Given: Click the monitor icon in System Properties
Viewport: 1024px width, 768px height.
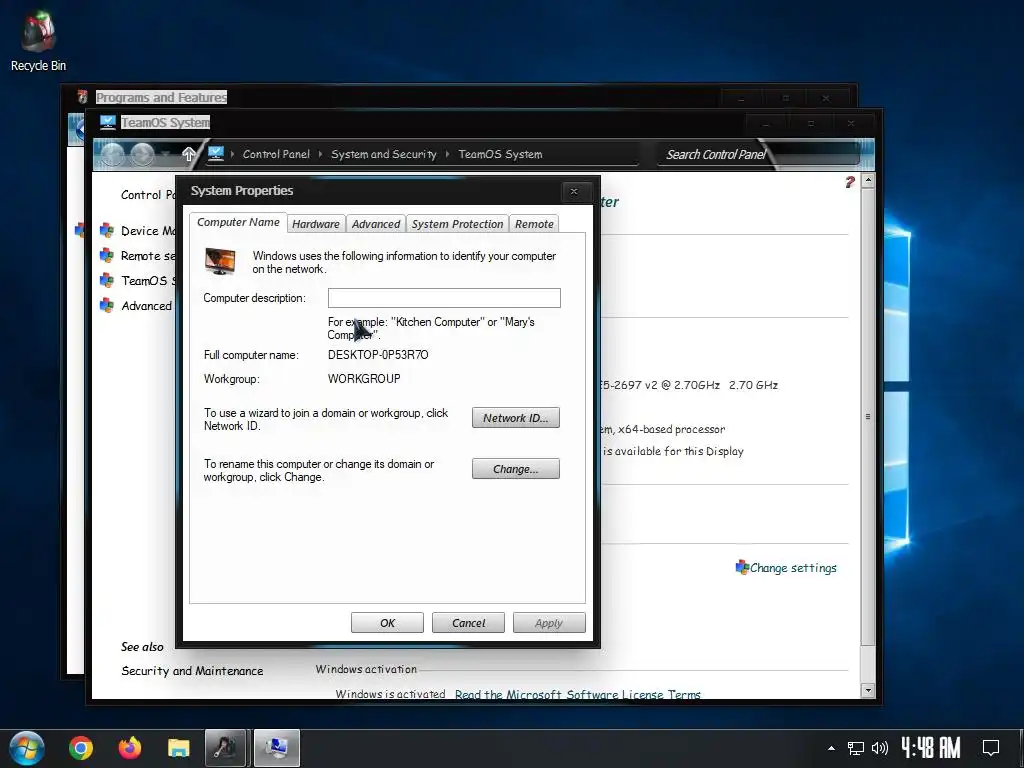Looking at the screenshot, I should pyautogui.click(x=220, y=261).
